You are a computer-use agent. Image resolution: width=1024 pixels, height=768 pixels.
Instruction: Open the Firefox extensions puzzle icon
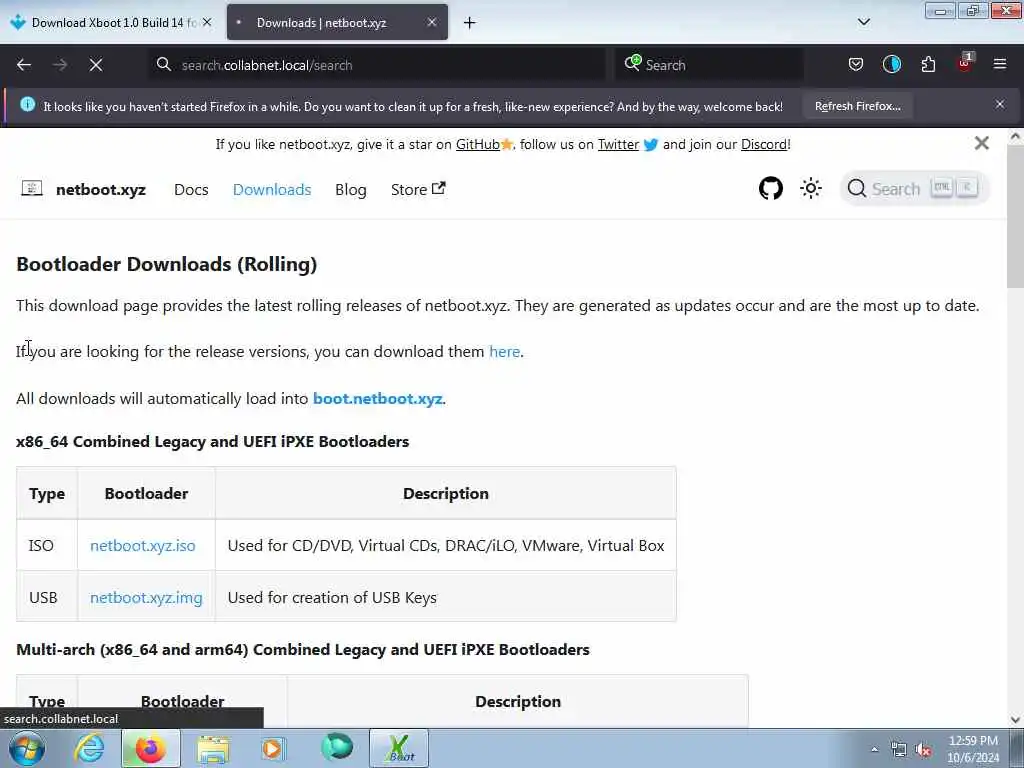tap(928, 64)
